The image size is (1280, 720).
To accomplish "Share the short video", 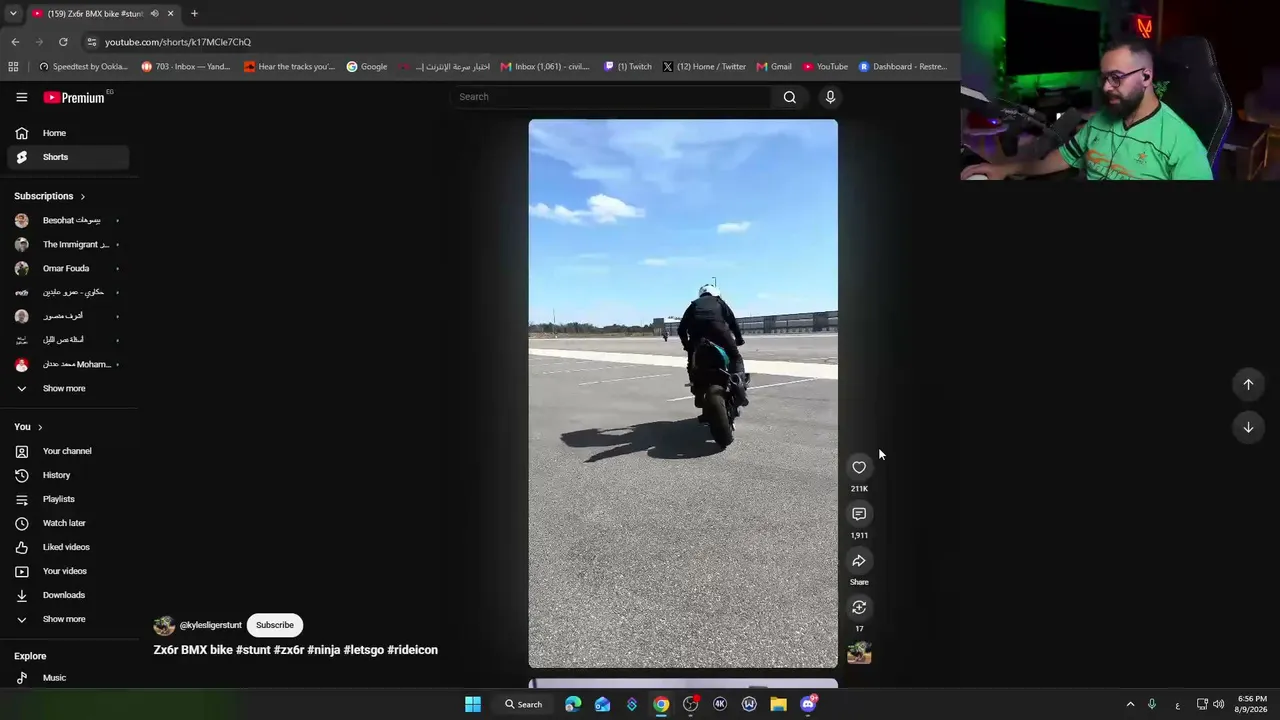I will [859, 561].
